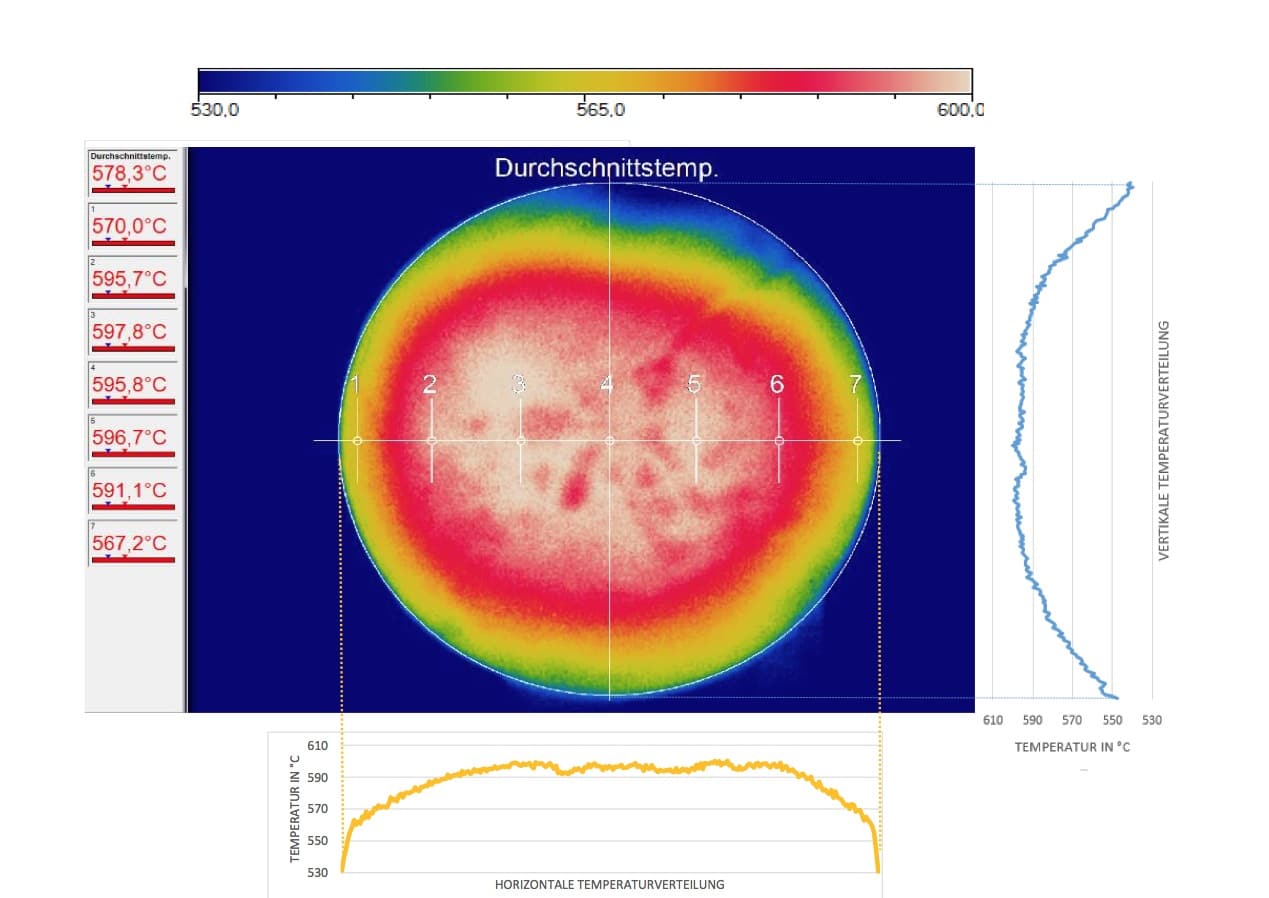The image size is (1269, 898).
Task: Click measurement point 3 marker on crosshair
Action: pyautogui.click(x=521, y=441)
